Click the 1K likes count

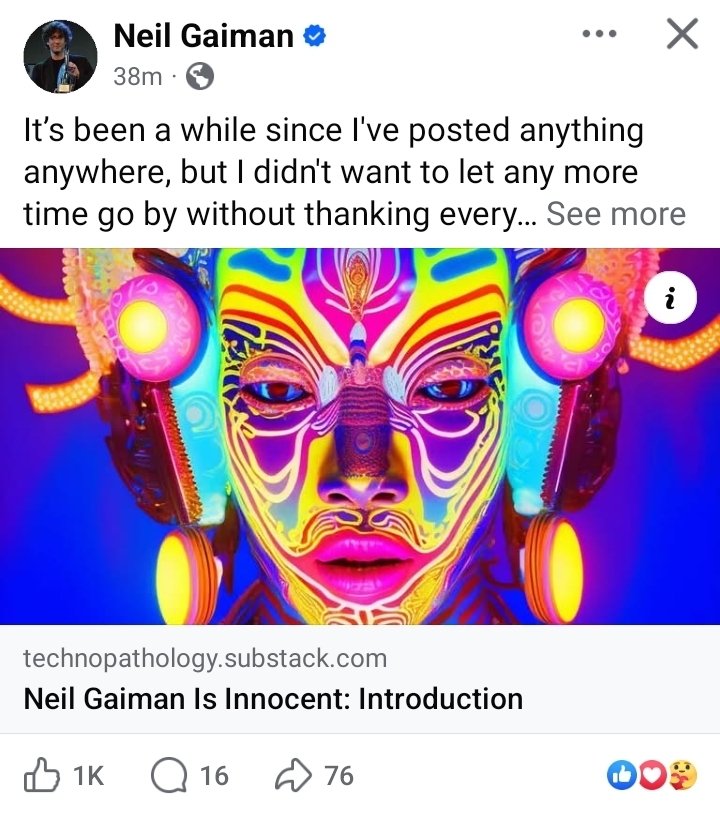click(x=88, y=776)
